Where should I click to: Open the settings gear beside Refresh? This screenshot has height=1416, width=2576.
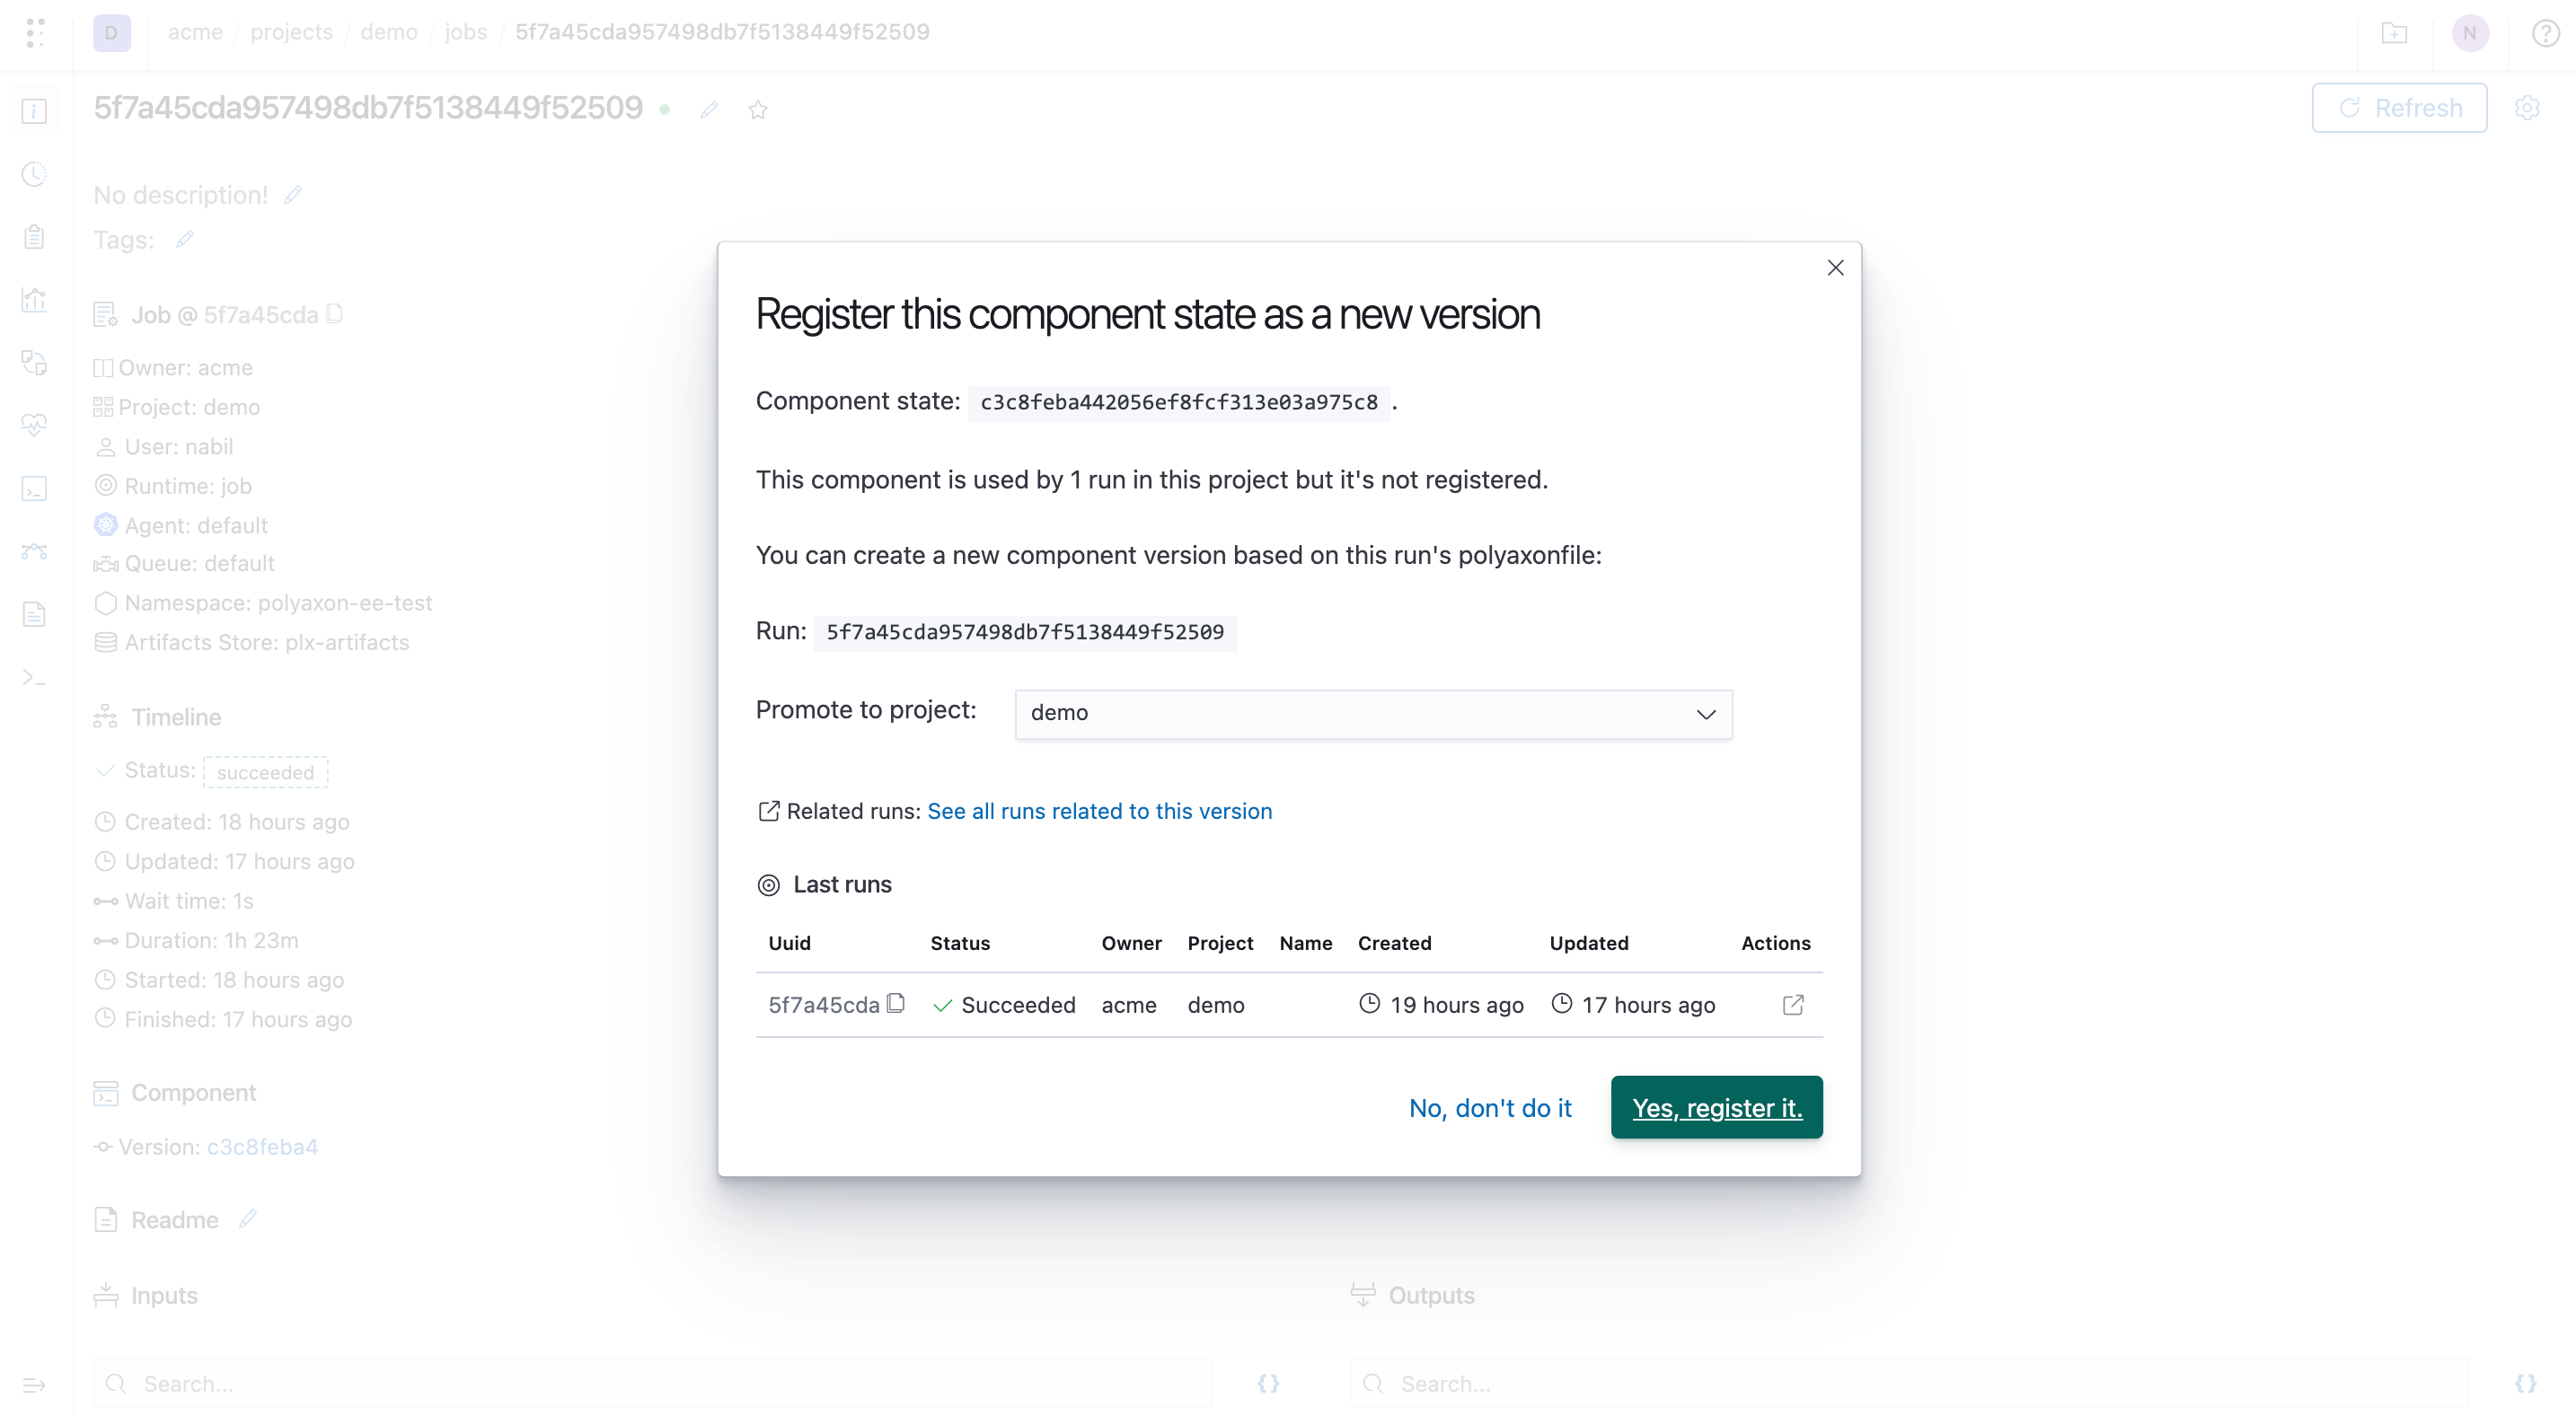click(2527, 108)
